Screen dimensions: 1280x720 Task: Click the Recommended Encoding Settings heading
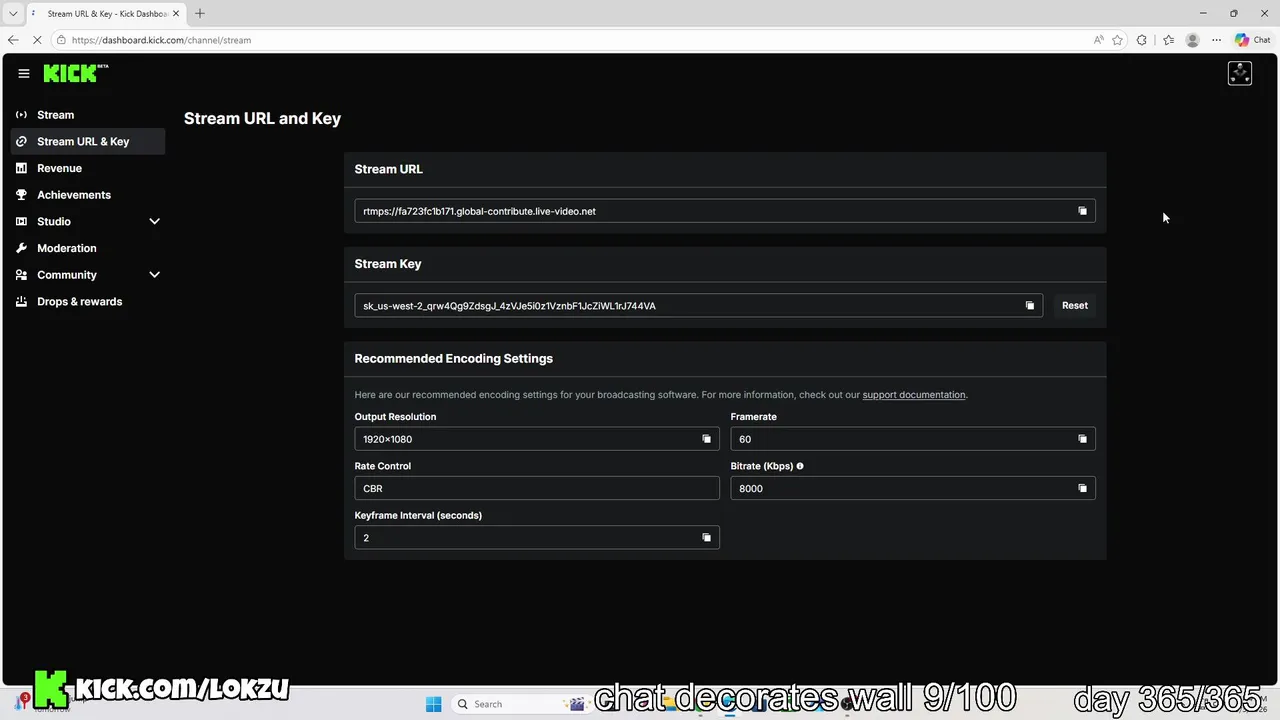[453, 358]
